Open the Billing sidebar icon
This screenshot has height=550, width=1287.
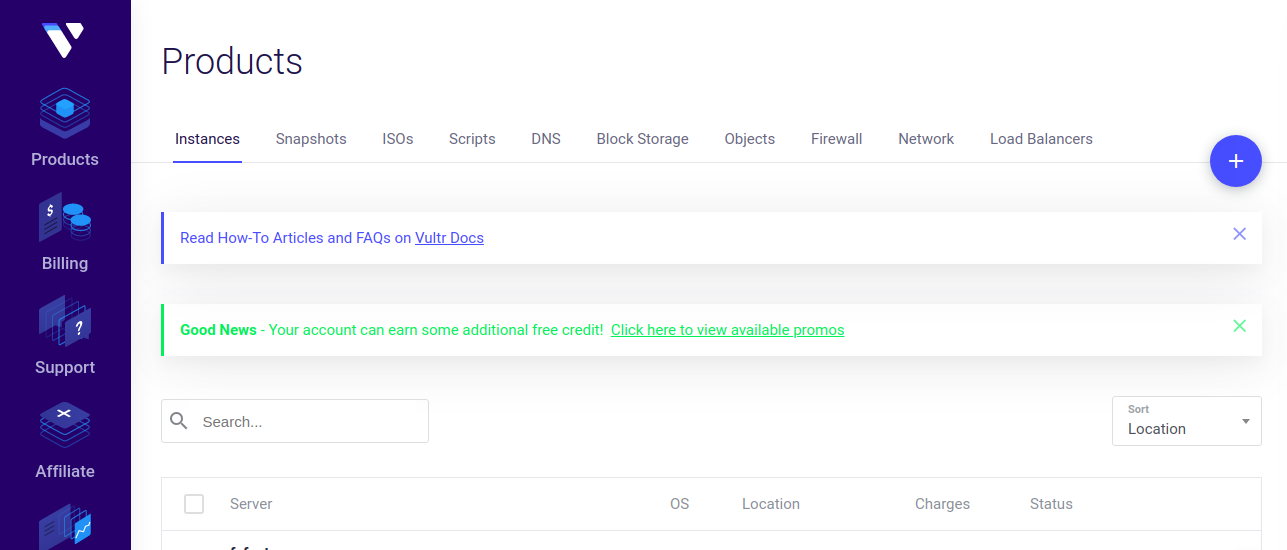pyautogui.click(x=65, y=218)
